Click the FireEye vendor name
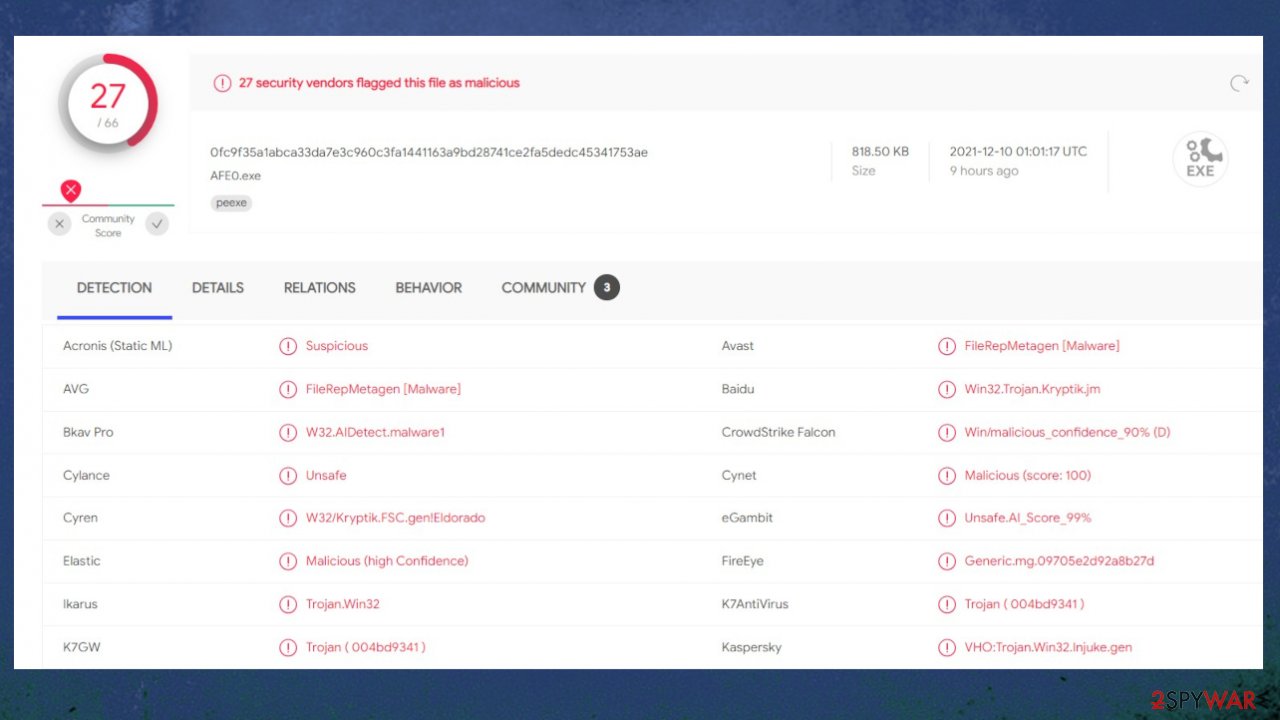Image resolution: width=1280 pixels, height=720 pixels. pos(743,561)
